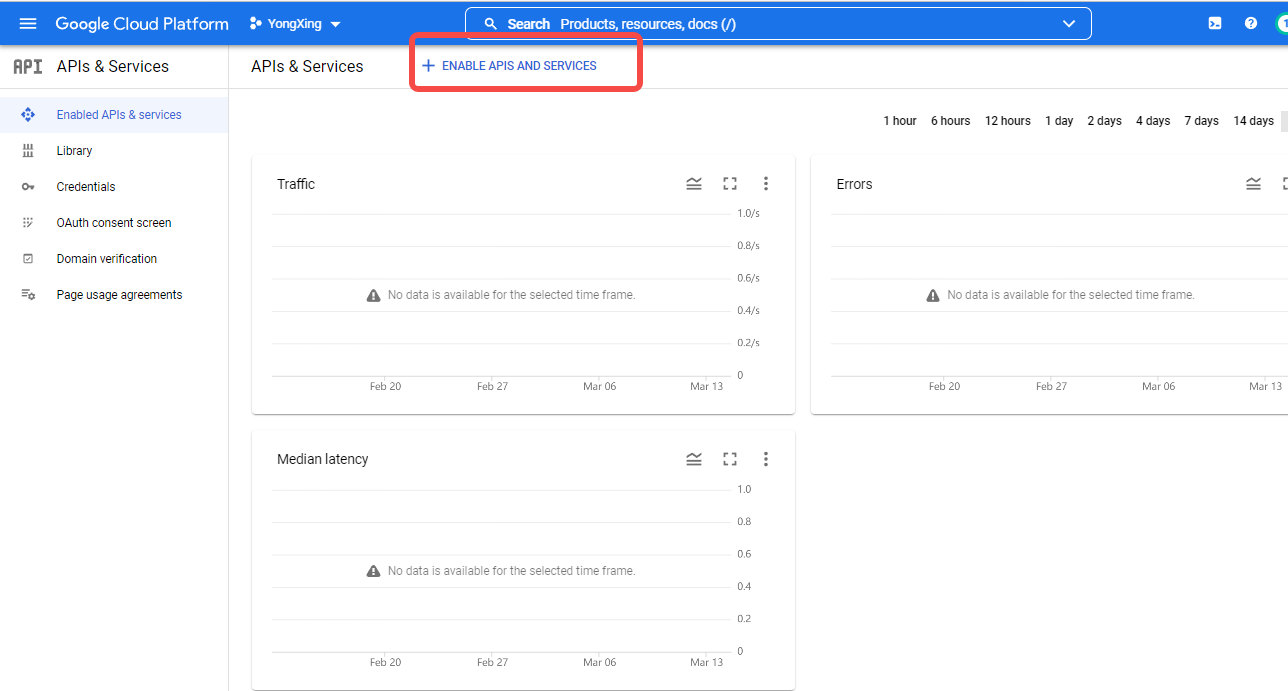Expand the Traffic chart to full screen
Screen dimensions: 1288x691
(x=730, y=183)
